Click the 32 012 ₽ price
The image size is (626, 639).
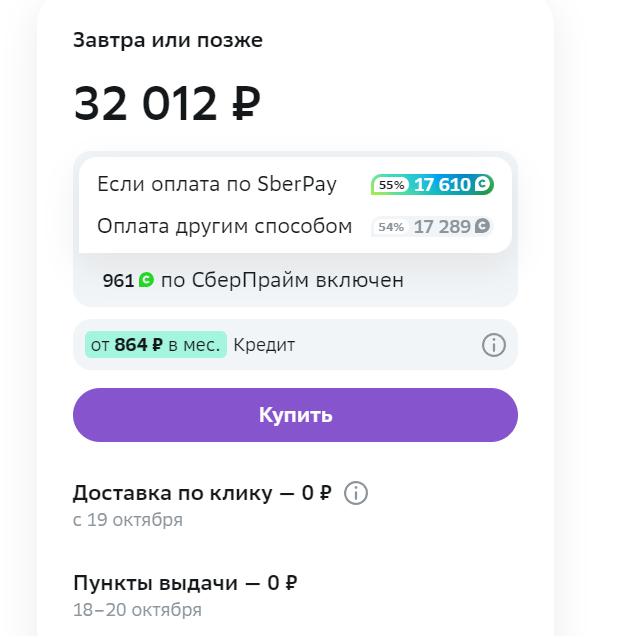point(167,104)
